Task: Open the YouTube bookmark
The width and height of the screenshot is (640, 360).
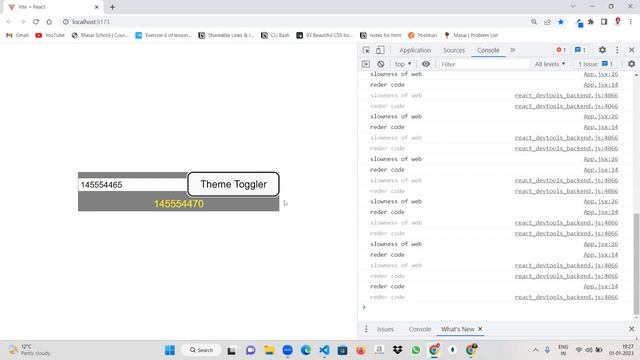Action: pos(50,36)
